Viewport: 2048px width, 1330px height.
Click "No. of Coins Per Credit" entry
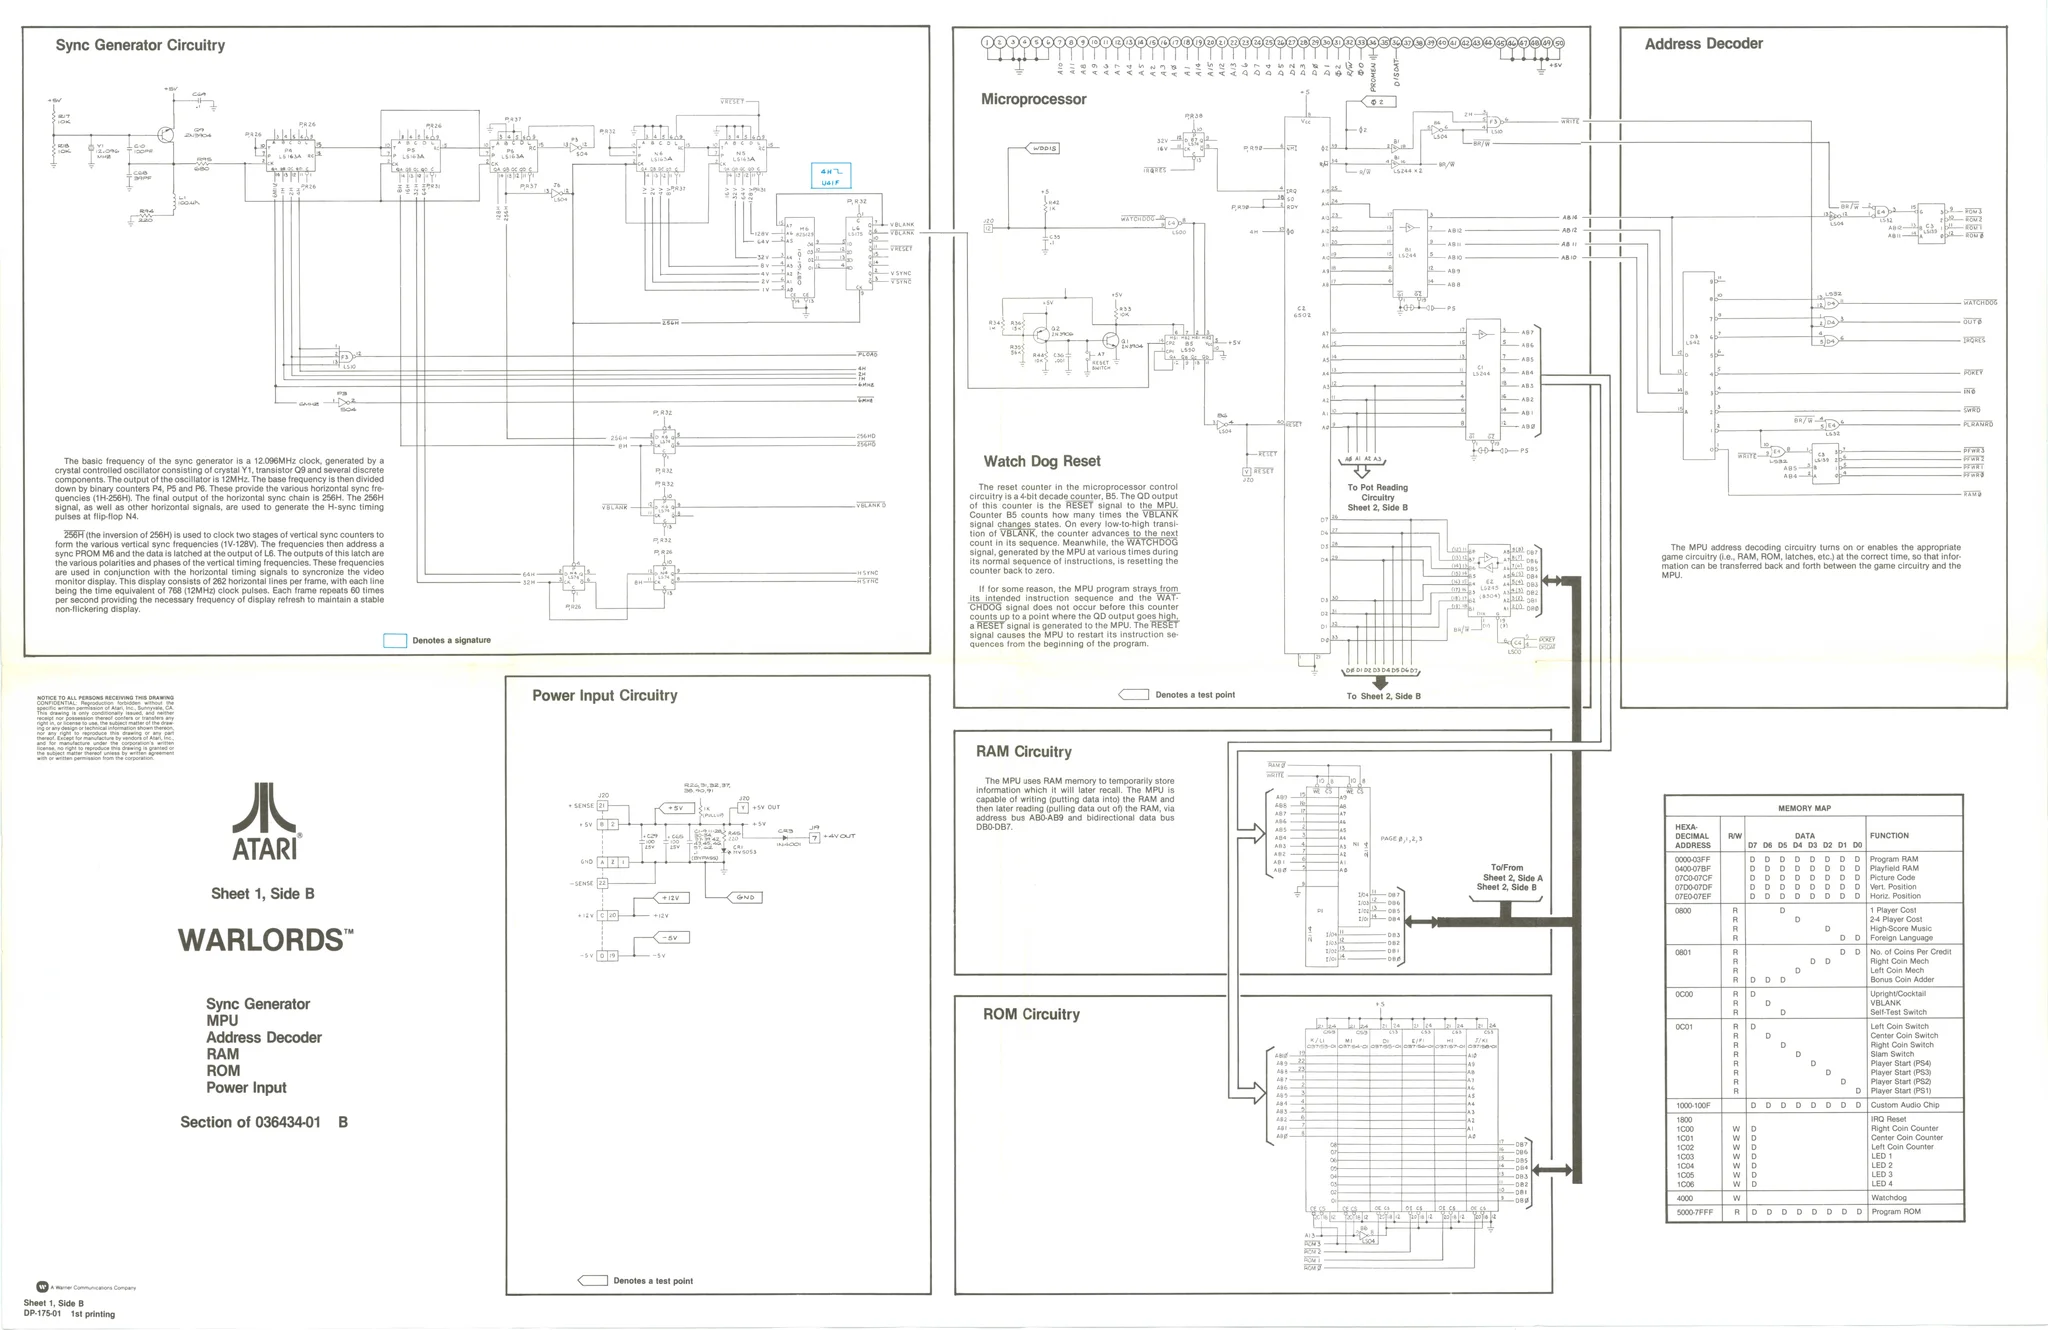(1911, 952)
